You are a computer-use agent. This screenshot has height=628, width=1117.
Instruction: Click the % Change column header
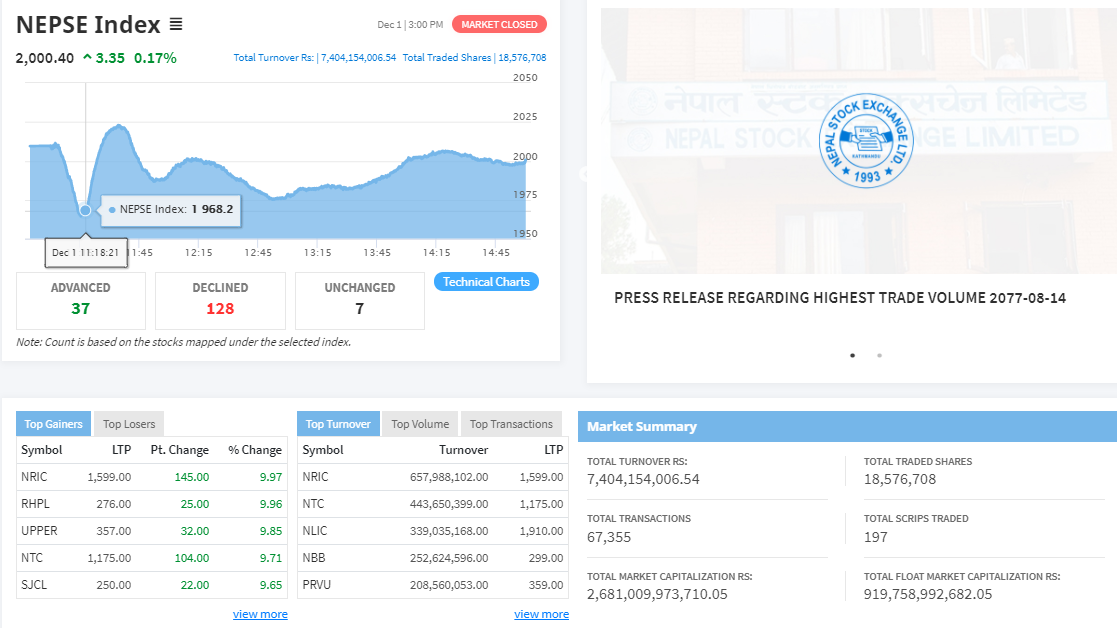coord(255,450)
